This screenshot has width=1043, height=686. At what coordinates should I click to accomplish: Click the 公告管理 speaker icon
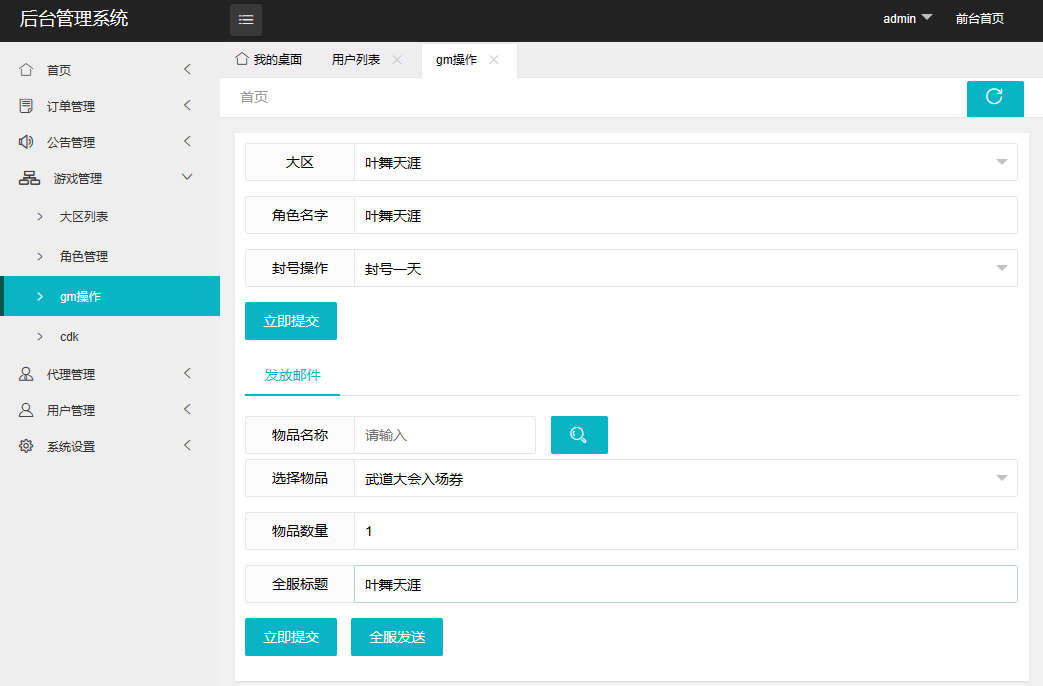26,142
